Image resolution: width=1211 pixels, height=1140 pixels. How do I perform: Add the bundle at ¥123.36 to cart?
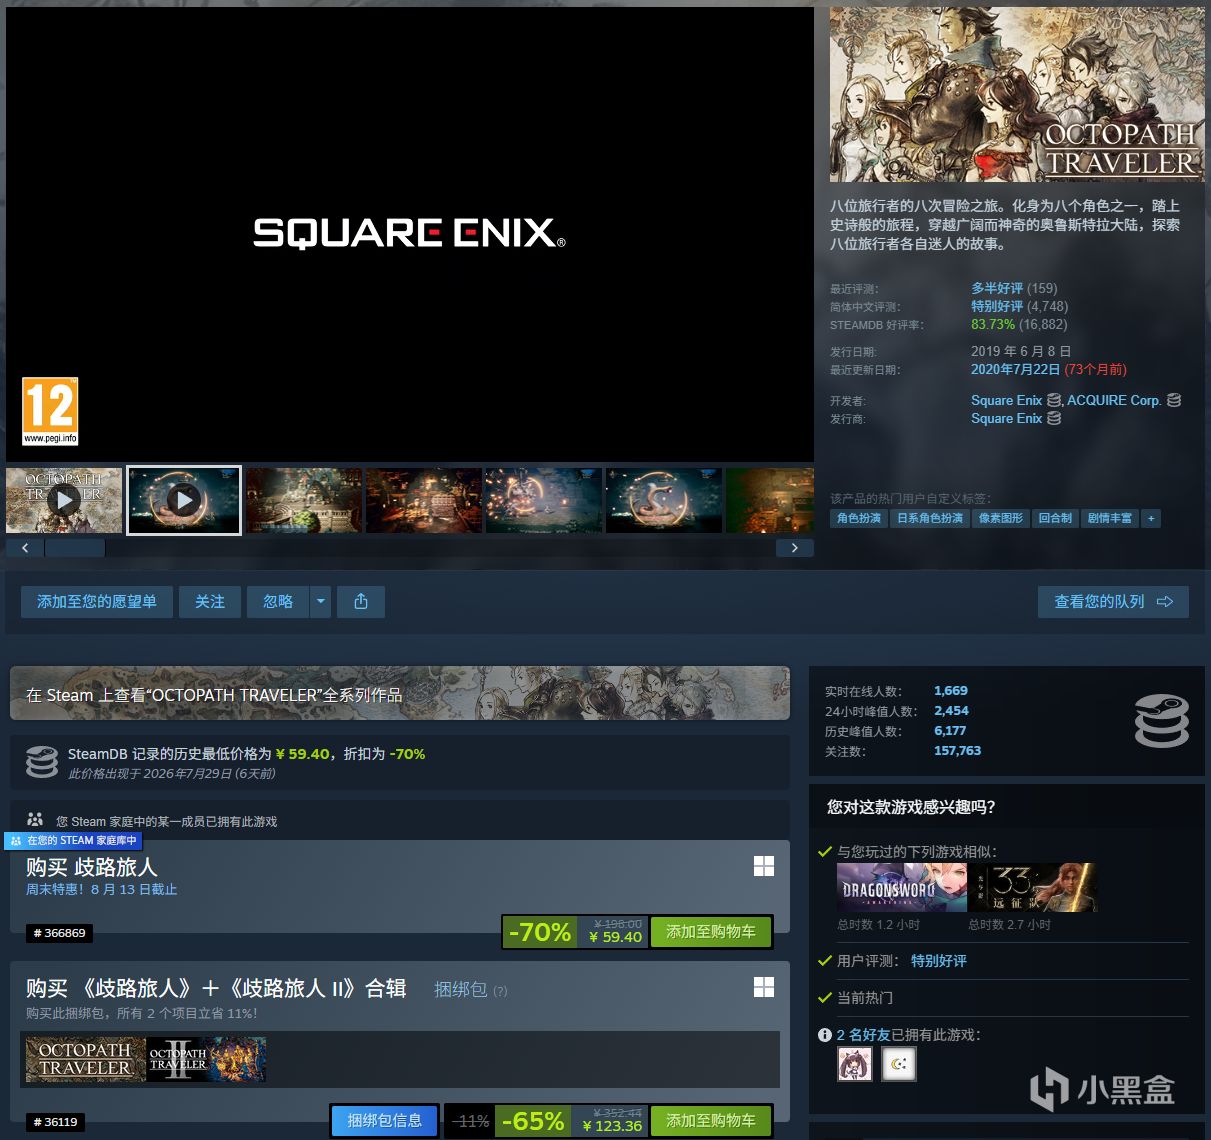(x=711, y=1121)
